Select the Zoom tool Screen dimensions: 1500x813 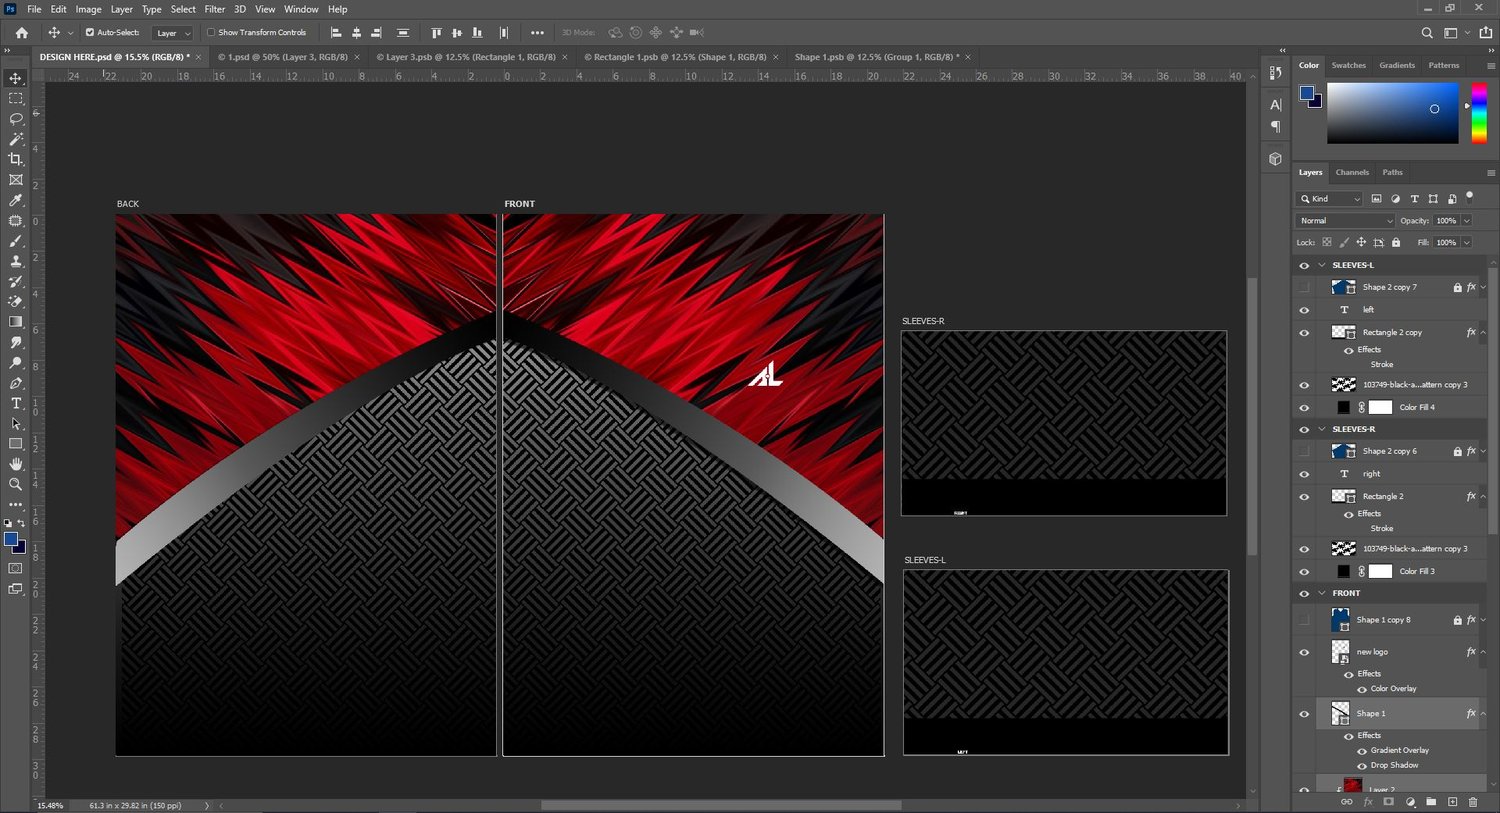click(x=16, y=484)
